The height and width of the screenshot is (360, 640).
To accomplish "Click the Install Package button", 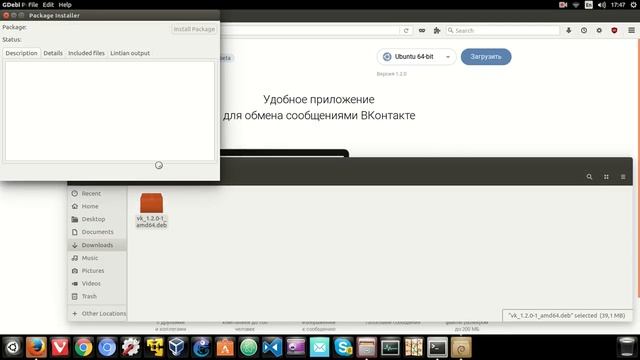I will point(194,29).
